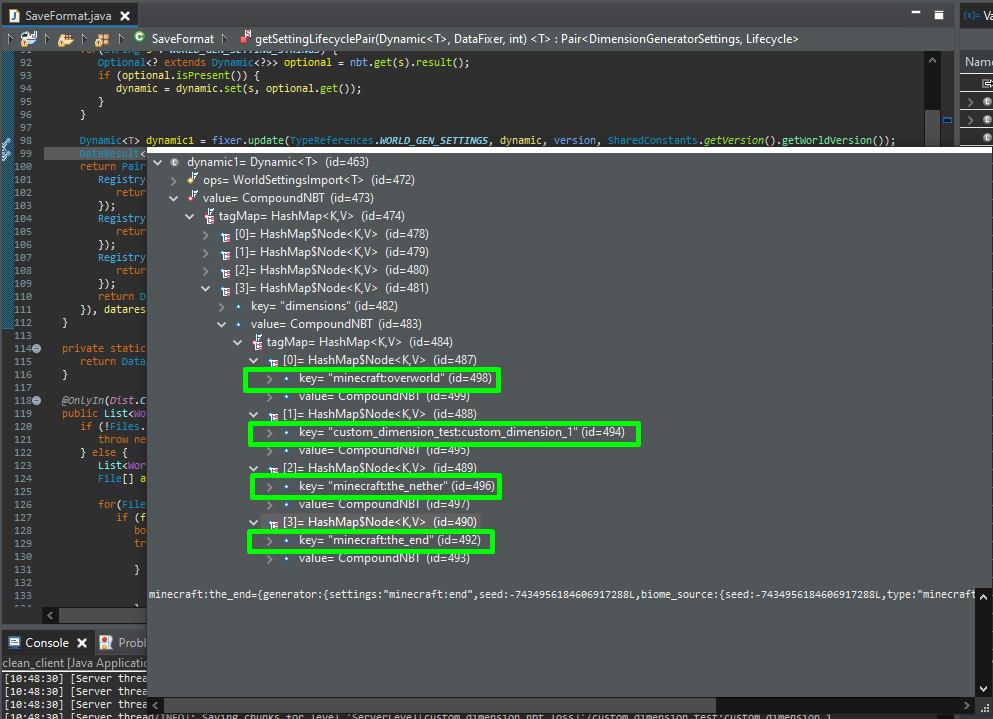The height and width of the screenshot is (719, 993).
Task: Collapse the dynamic1 root variable node
Action: [x=158, y=162]
